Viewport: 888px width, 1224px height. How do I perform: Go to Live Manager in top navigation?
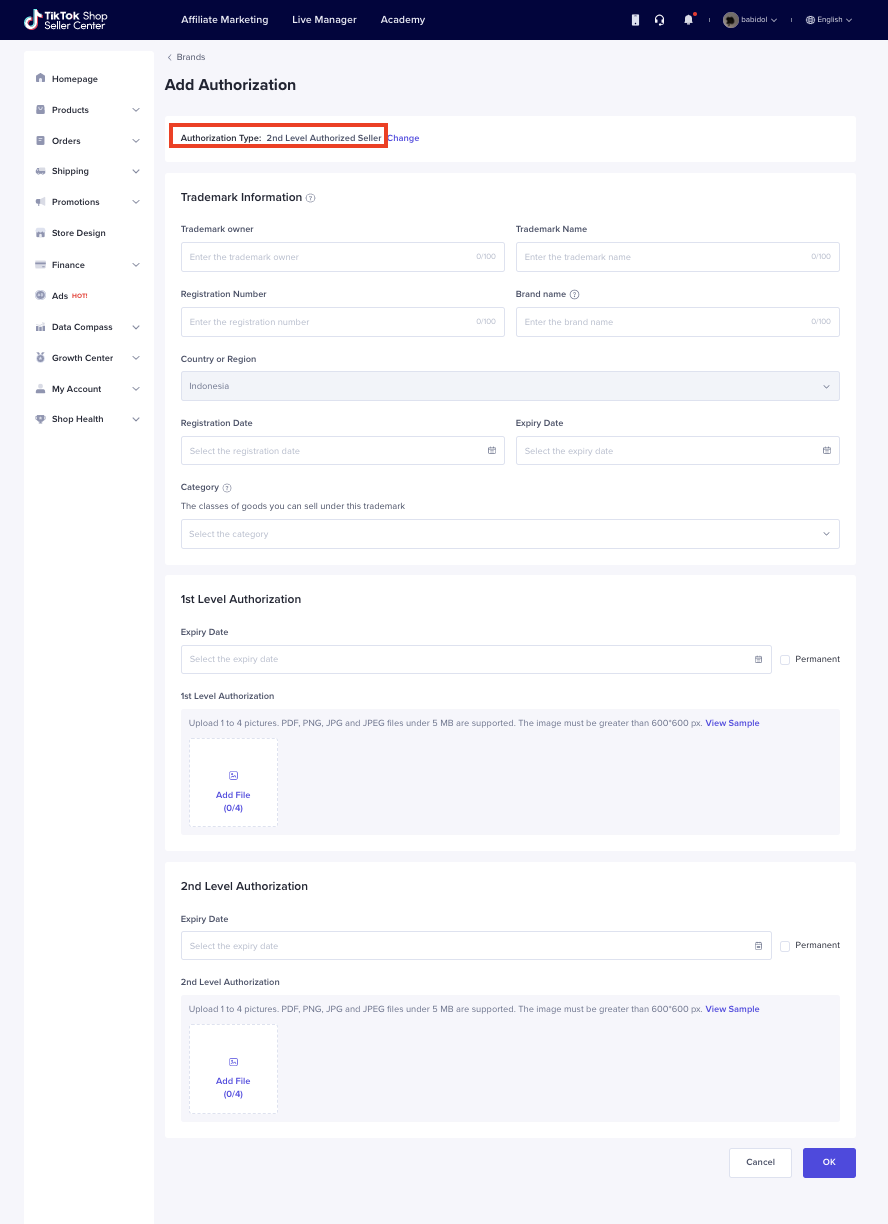(324, 20)
